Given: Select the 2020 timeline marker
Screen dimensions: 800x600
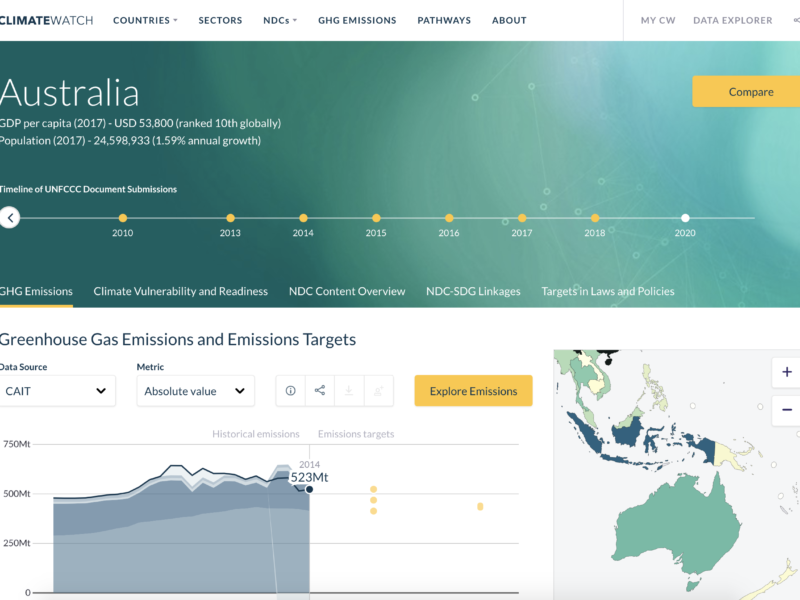Looking at the screenshot, I should [x=685, y=218].
